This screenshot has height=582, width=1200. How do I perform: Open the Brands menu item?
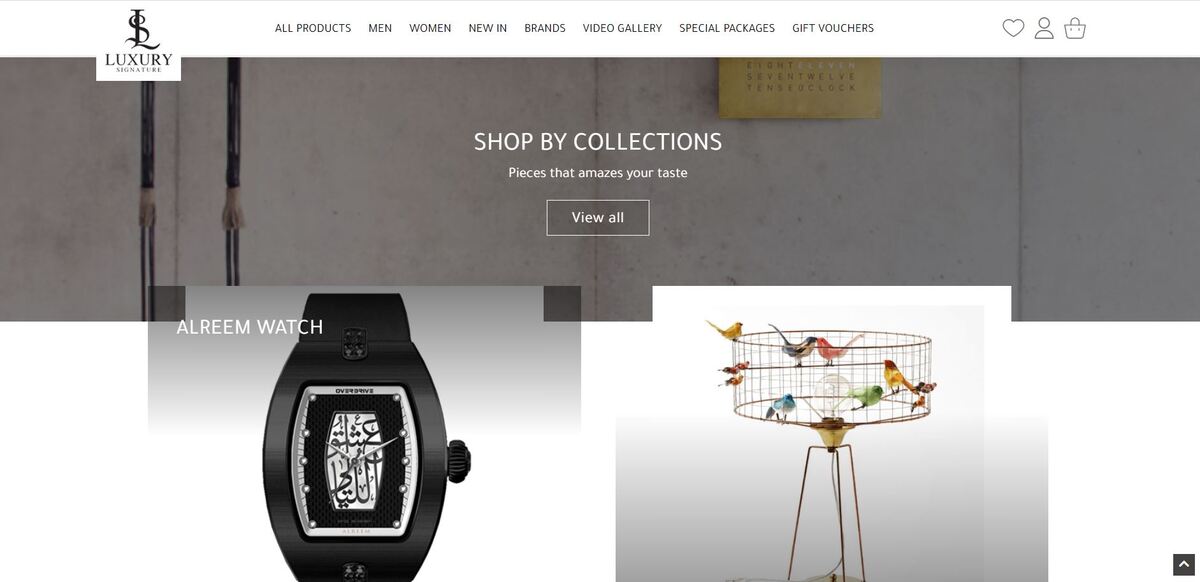[x=545, y=28]
